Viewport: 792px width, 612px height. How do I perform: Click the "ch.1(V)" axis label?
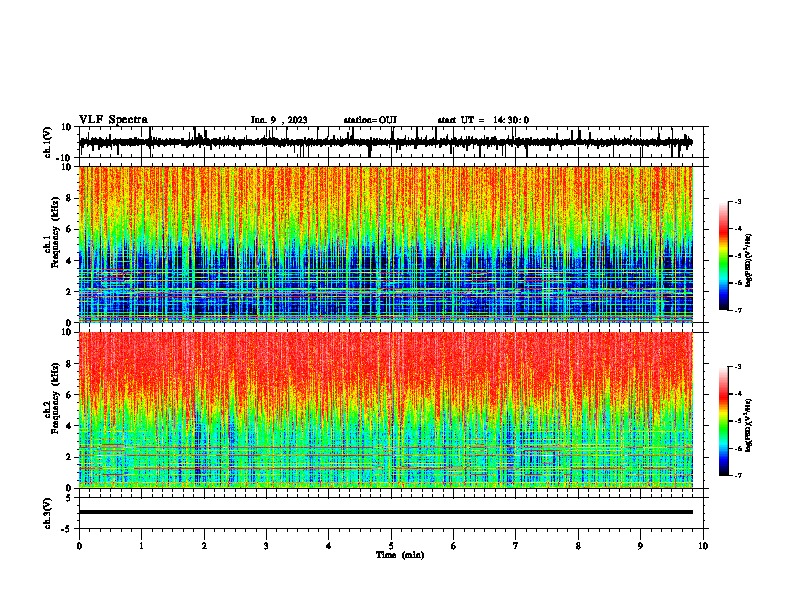coord(48,142)
